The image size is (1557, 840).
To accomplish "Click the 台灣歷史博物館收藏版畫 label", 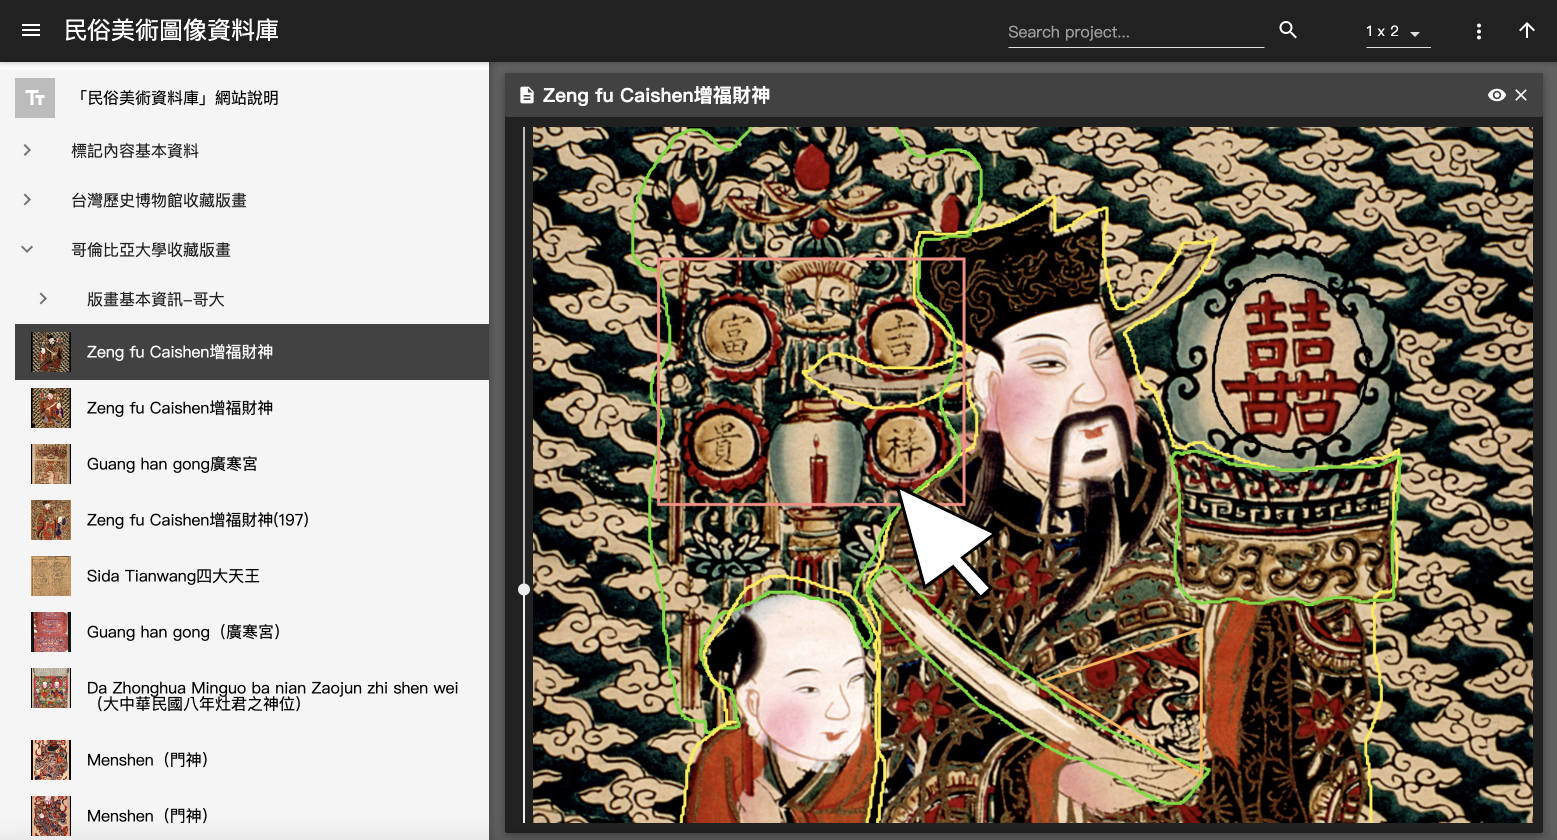I will pos(159,201).
